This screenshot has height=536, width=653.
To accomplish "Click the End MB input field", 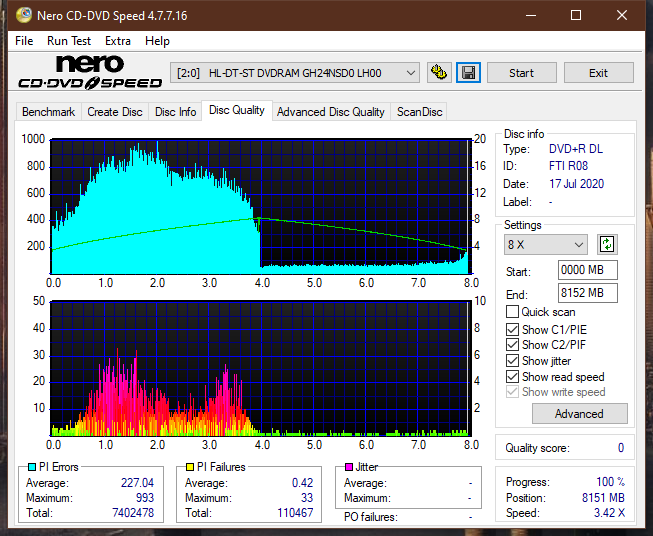I will pos(587,293).
